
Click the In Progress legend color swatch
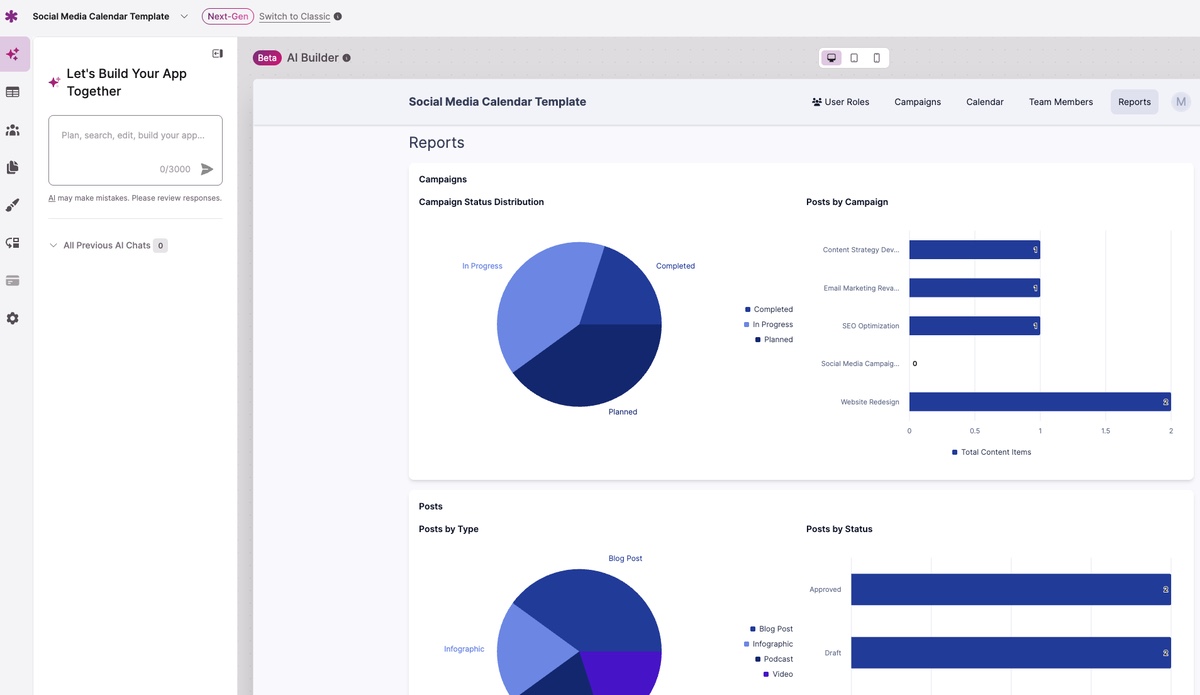coord(747,325)
